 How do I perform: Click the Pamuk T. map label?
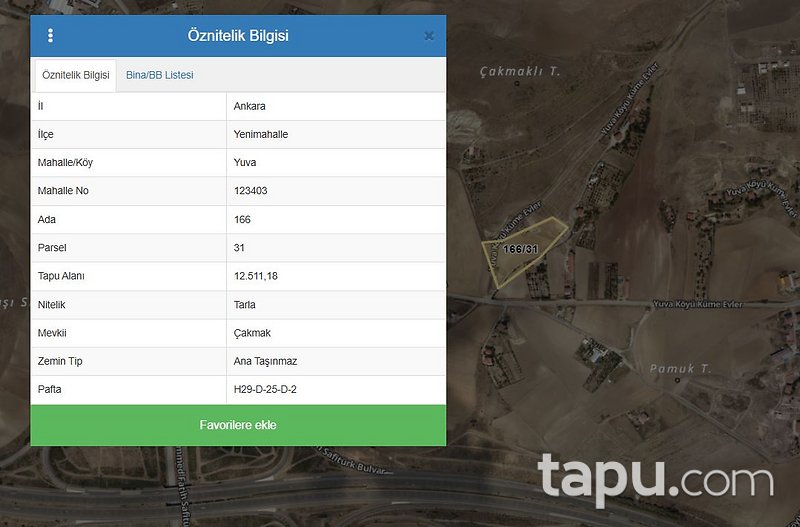coord(680,369)
